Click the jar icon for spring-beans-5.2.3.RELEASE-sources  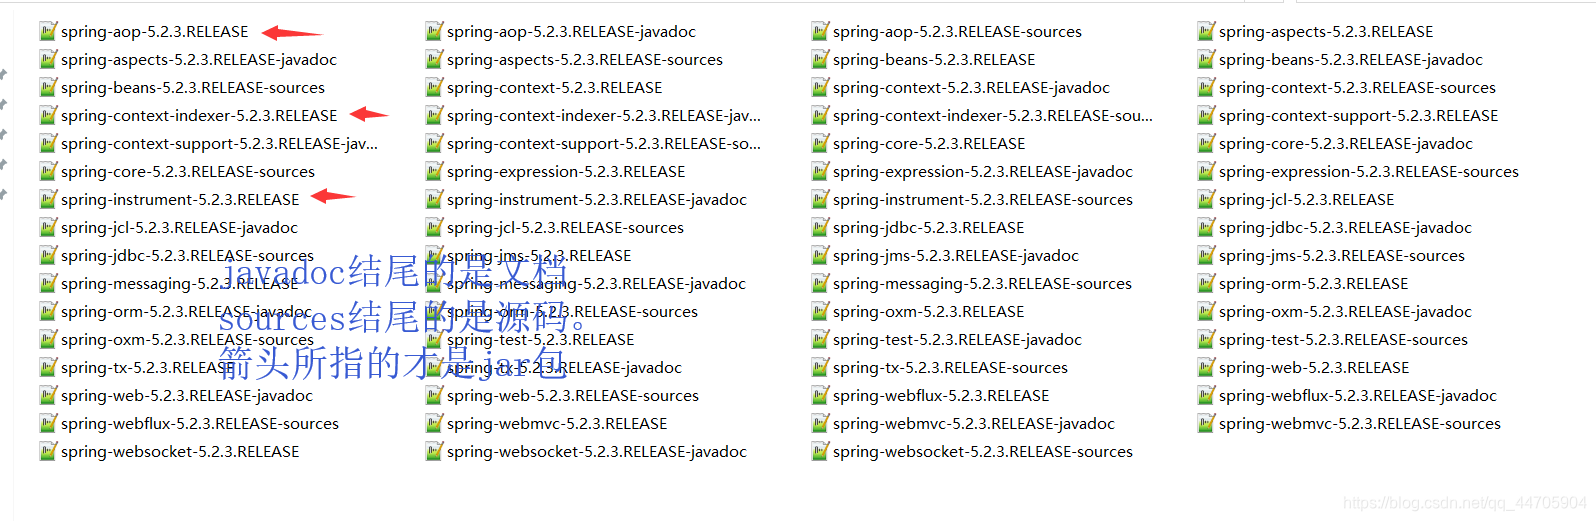tap(48, 88)
